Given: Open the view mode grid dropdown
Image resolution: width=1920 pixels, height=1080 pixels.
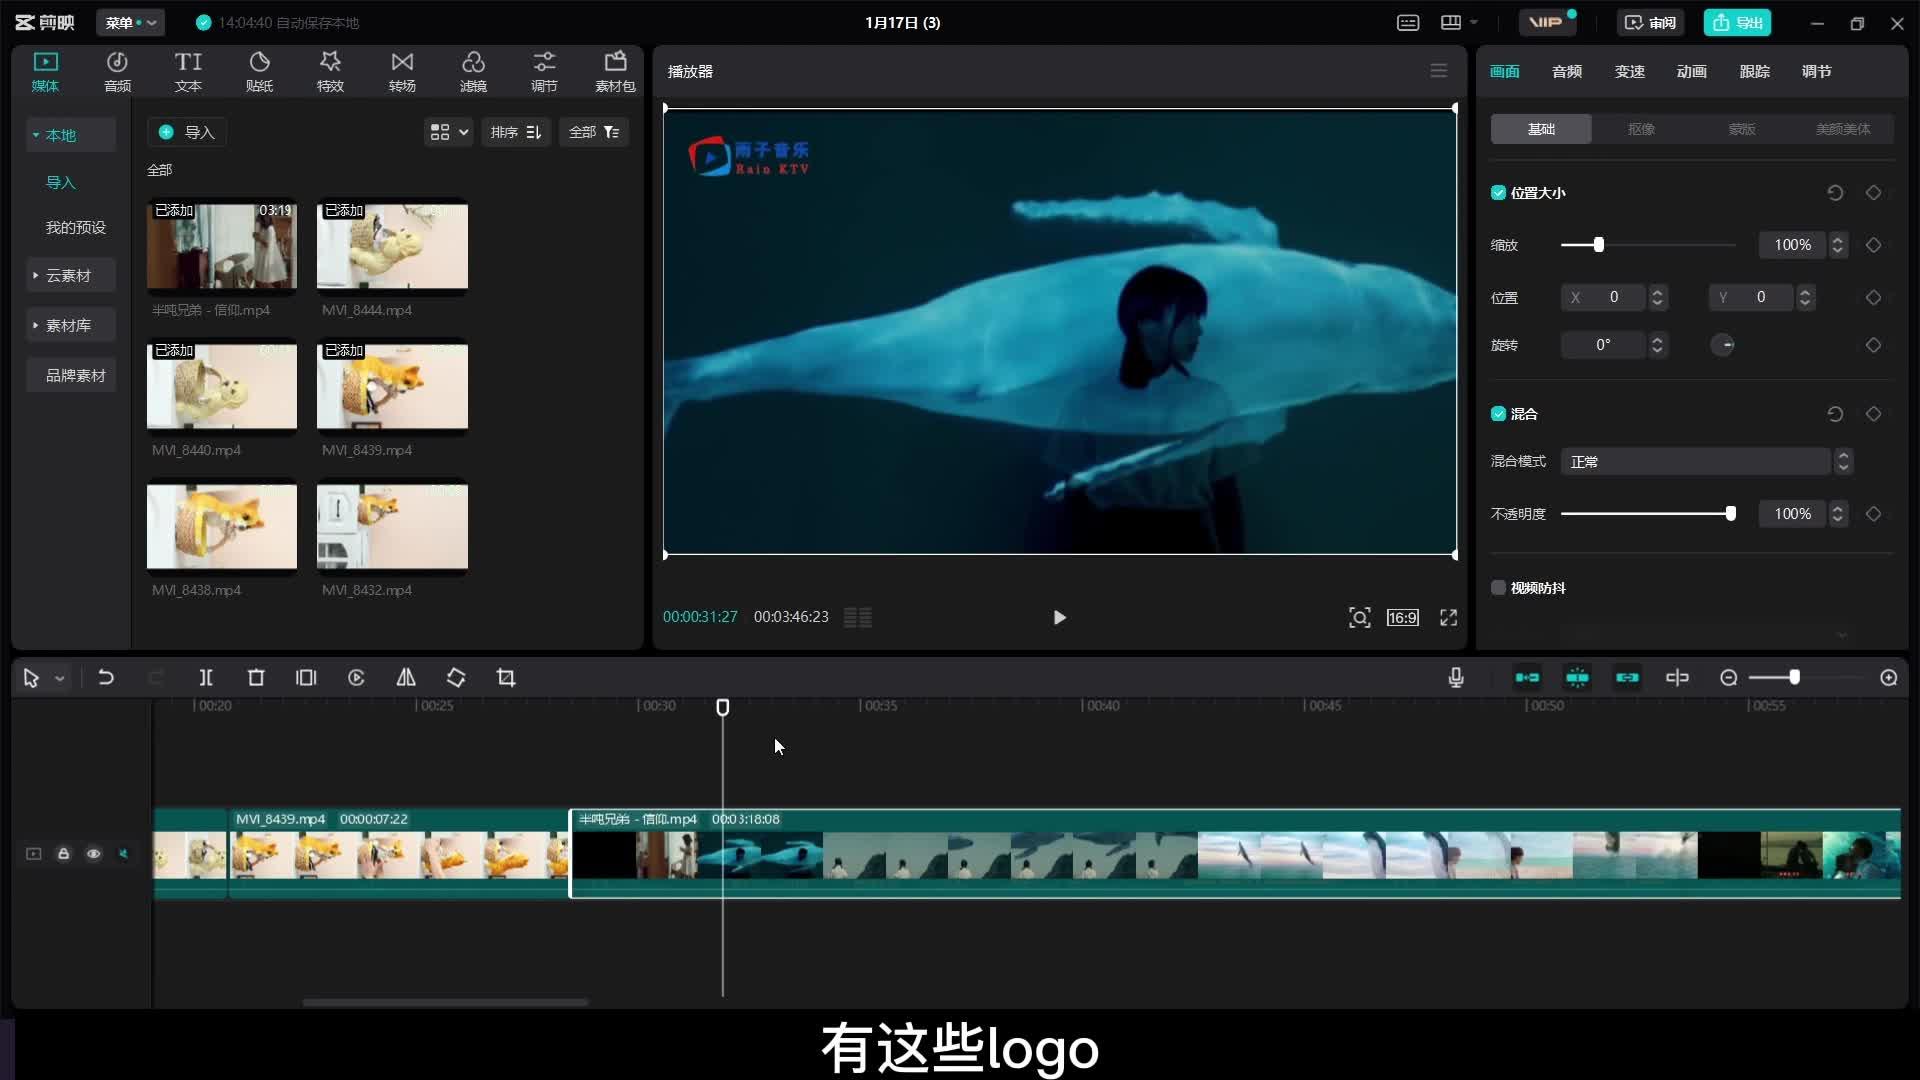Looking at the screenshot, I should tap(448, 132).
